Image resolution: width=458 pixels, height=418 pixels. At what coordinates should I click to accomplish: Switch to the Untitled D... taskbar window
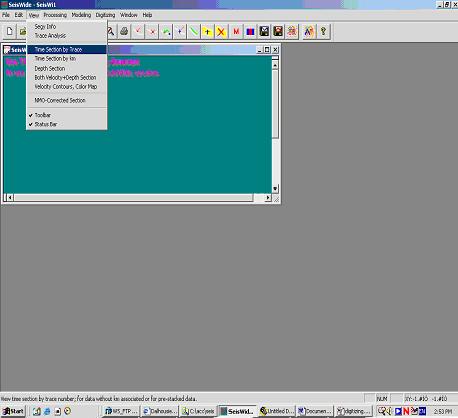pyautogui.click(x=276, y=411)
